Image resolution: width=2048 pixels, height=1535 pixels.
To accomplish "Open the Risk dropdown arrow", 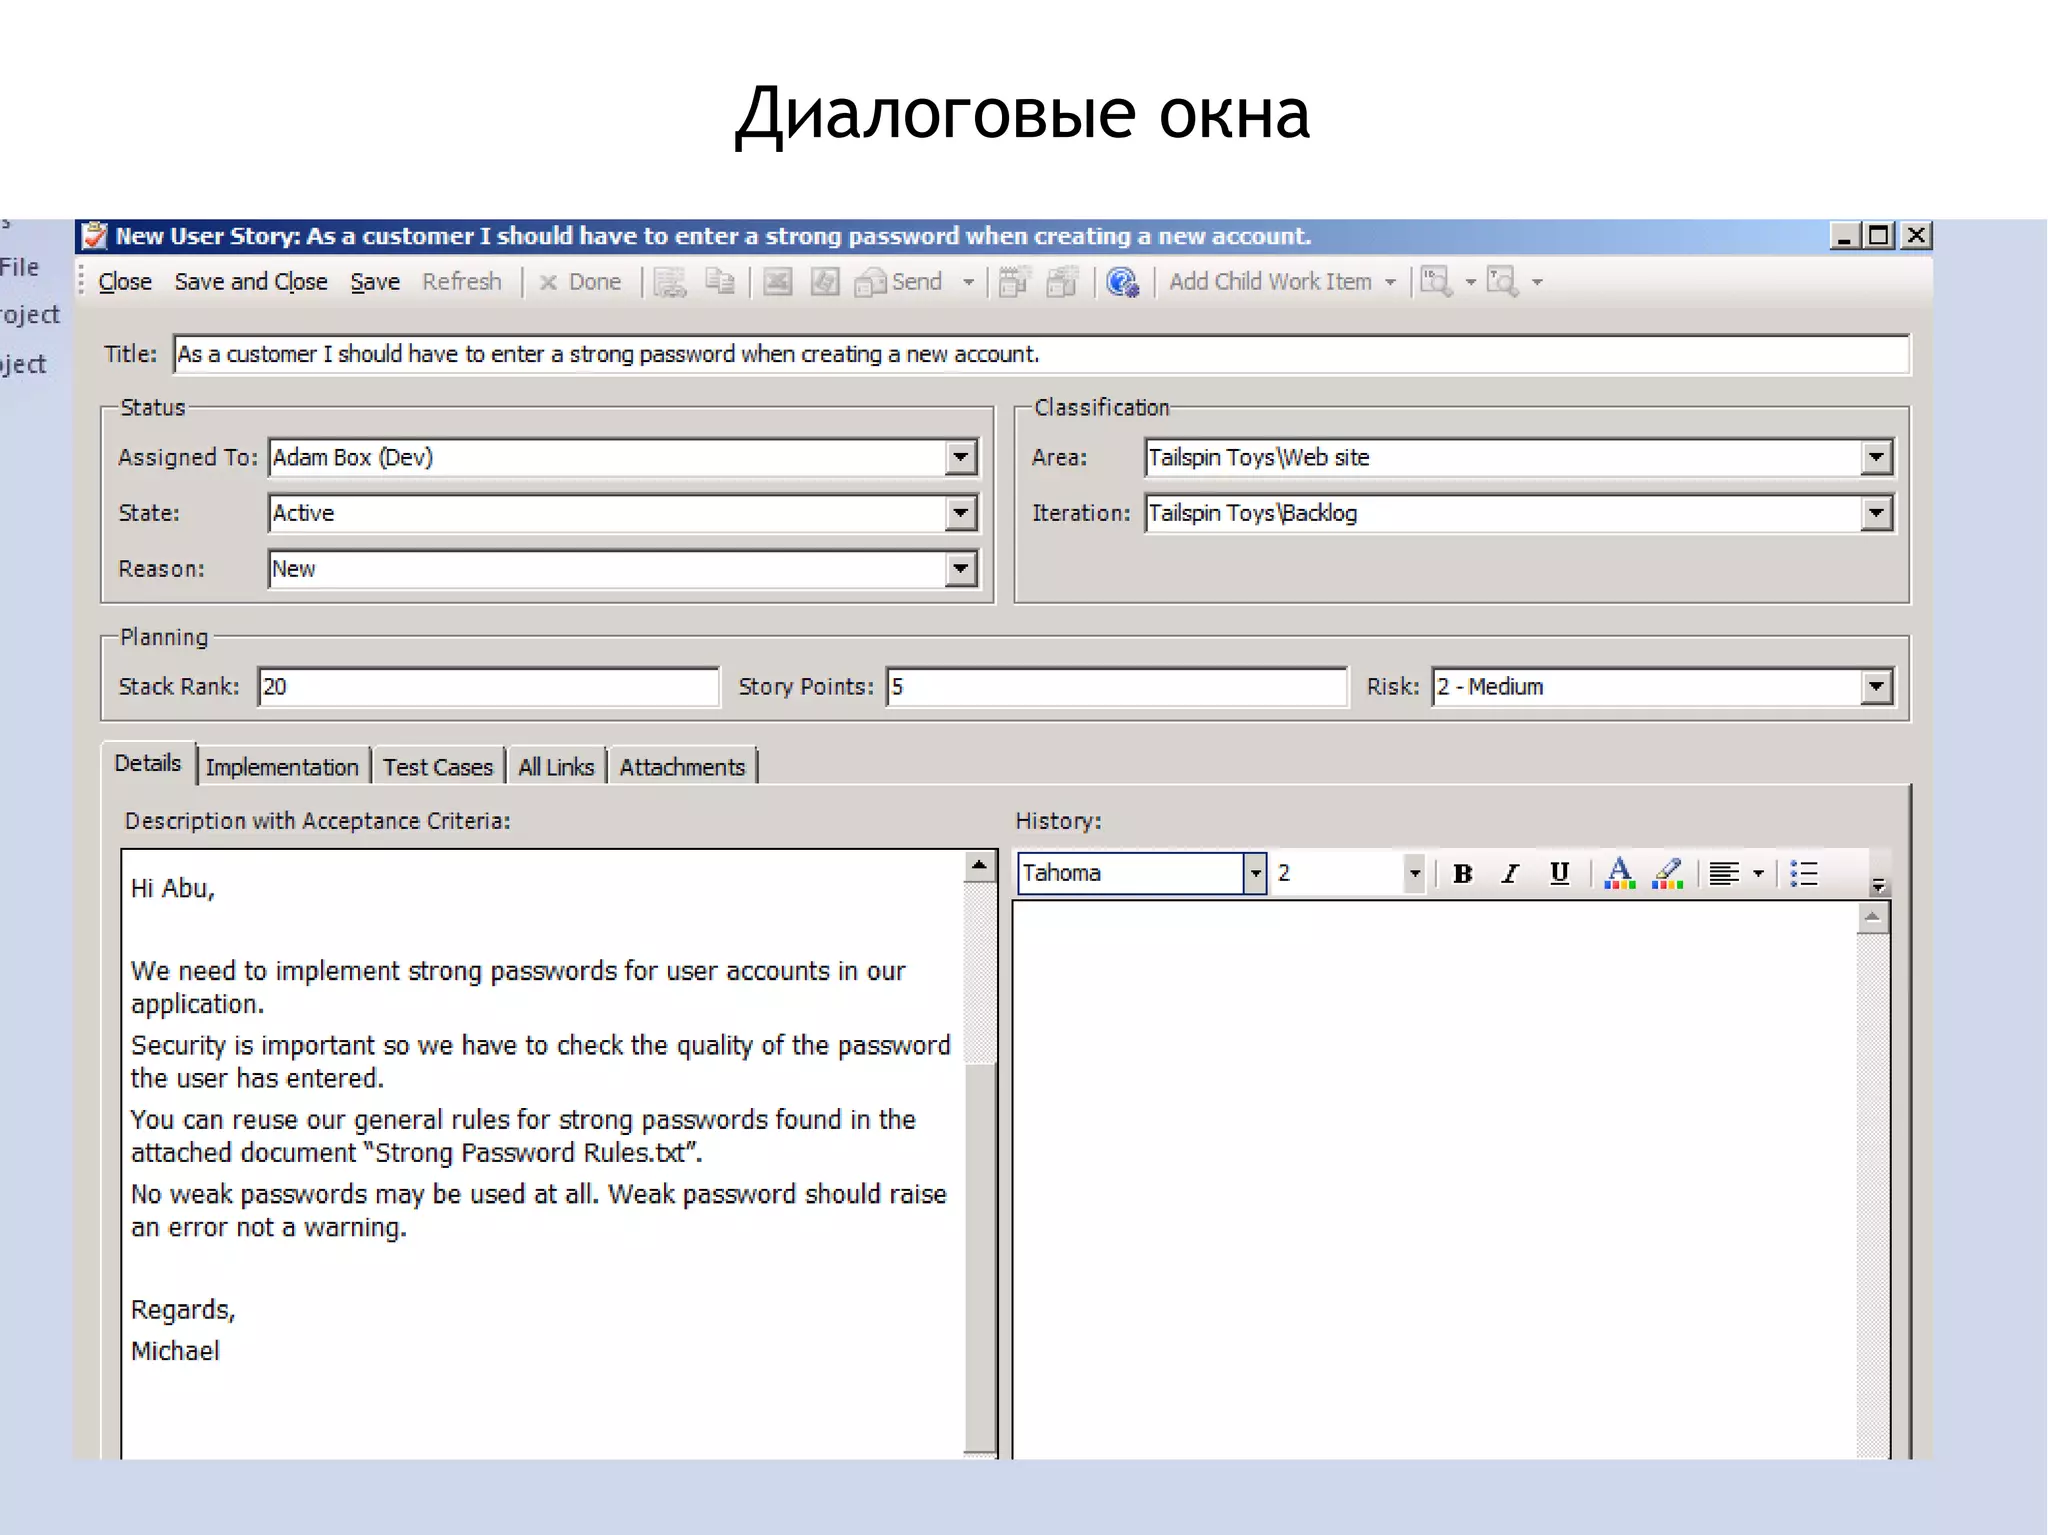I will 1877,687.
